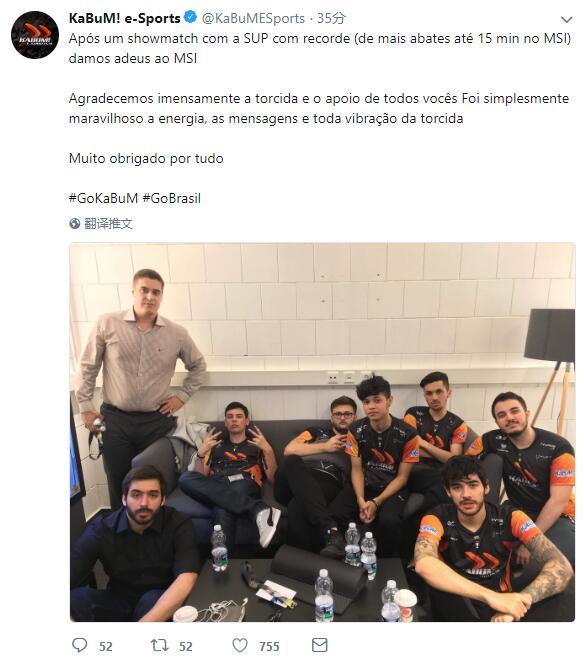This screenshot has height=660, width=584.
Task: Click the Muito obrigado por tudo line
Action: click(x=146, y=158)
